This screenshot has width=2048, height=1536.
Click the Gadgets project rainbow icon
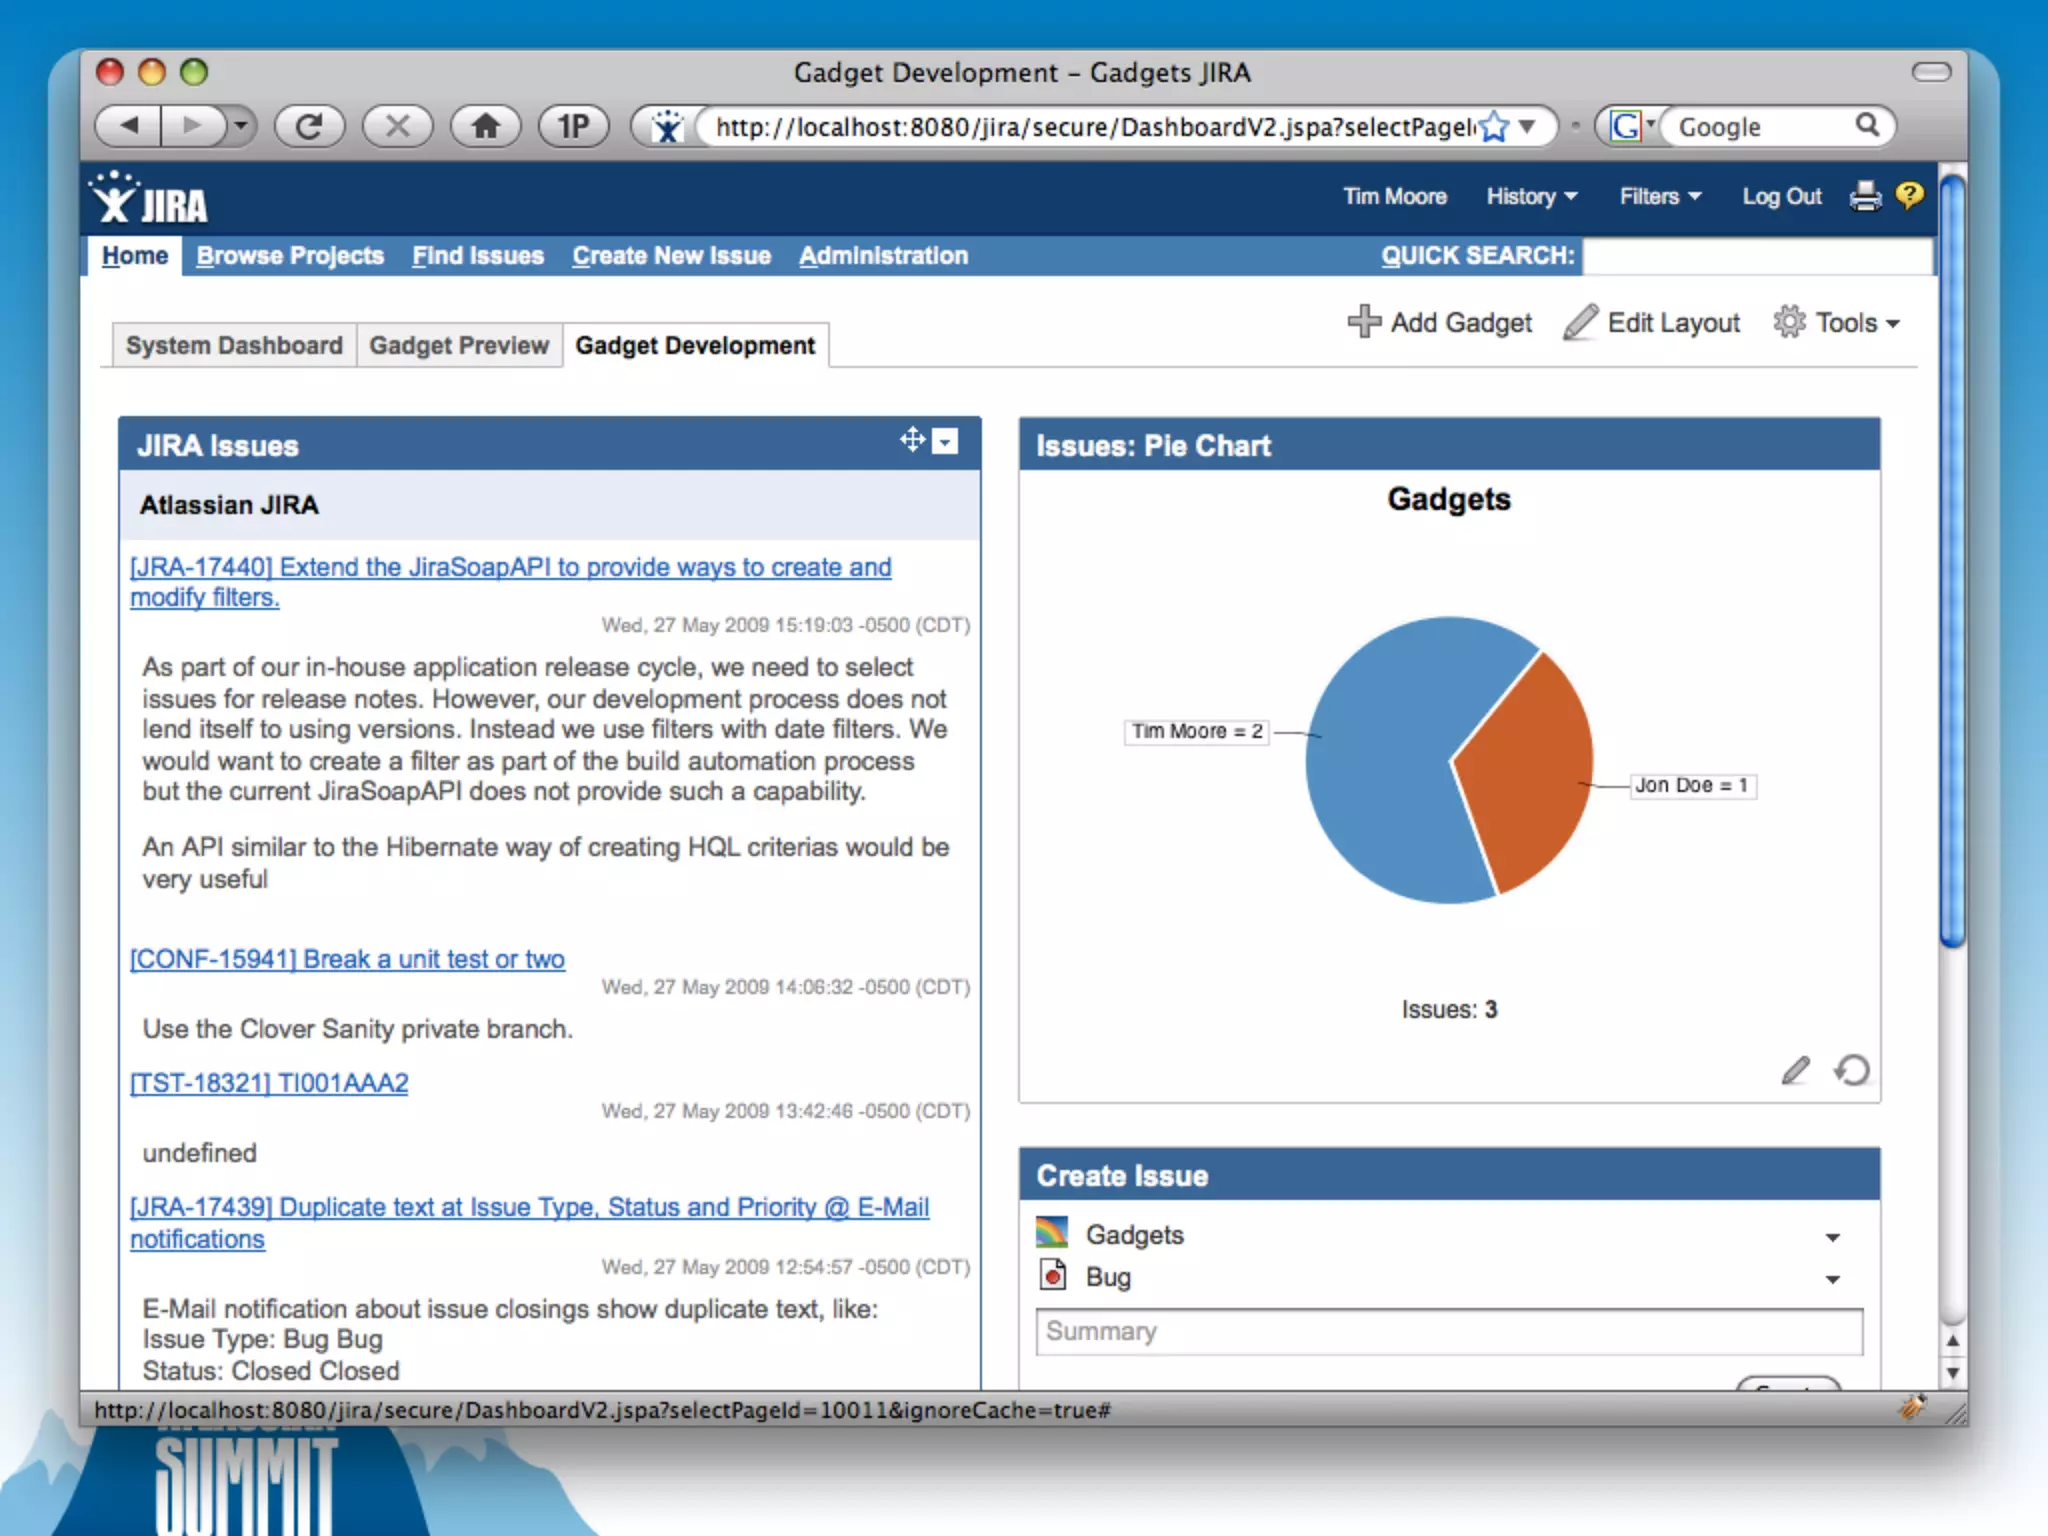tap(1052, 1233)
